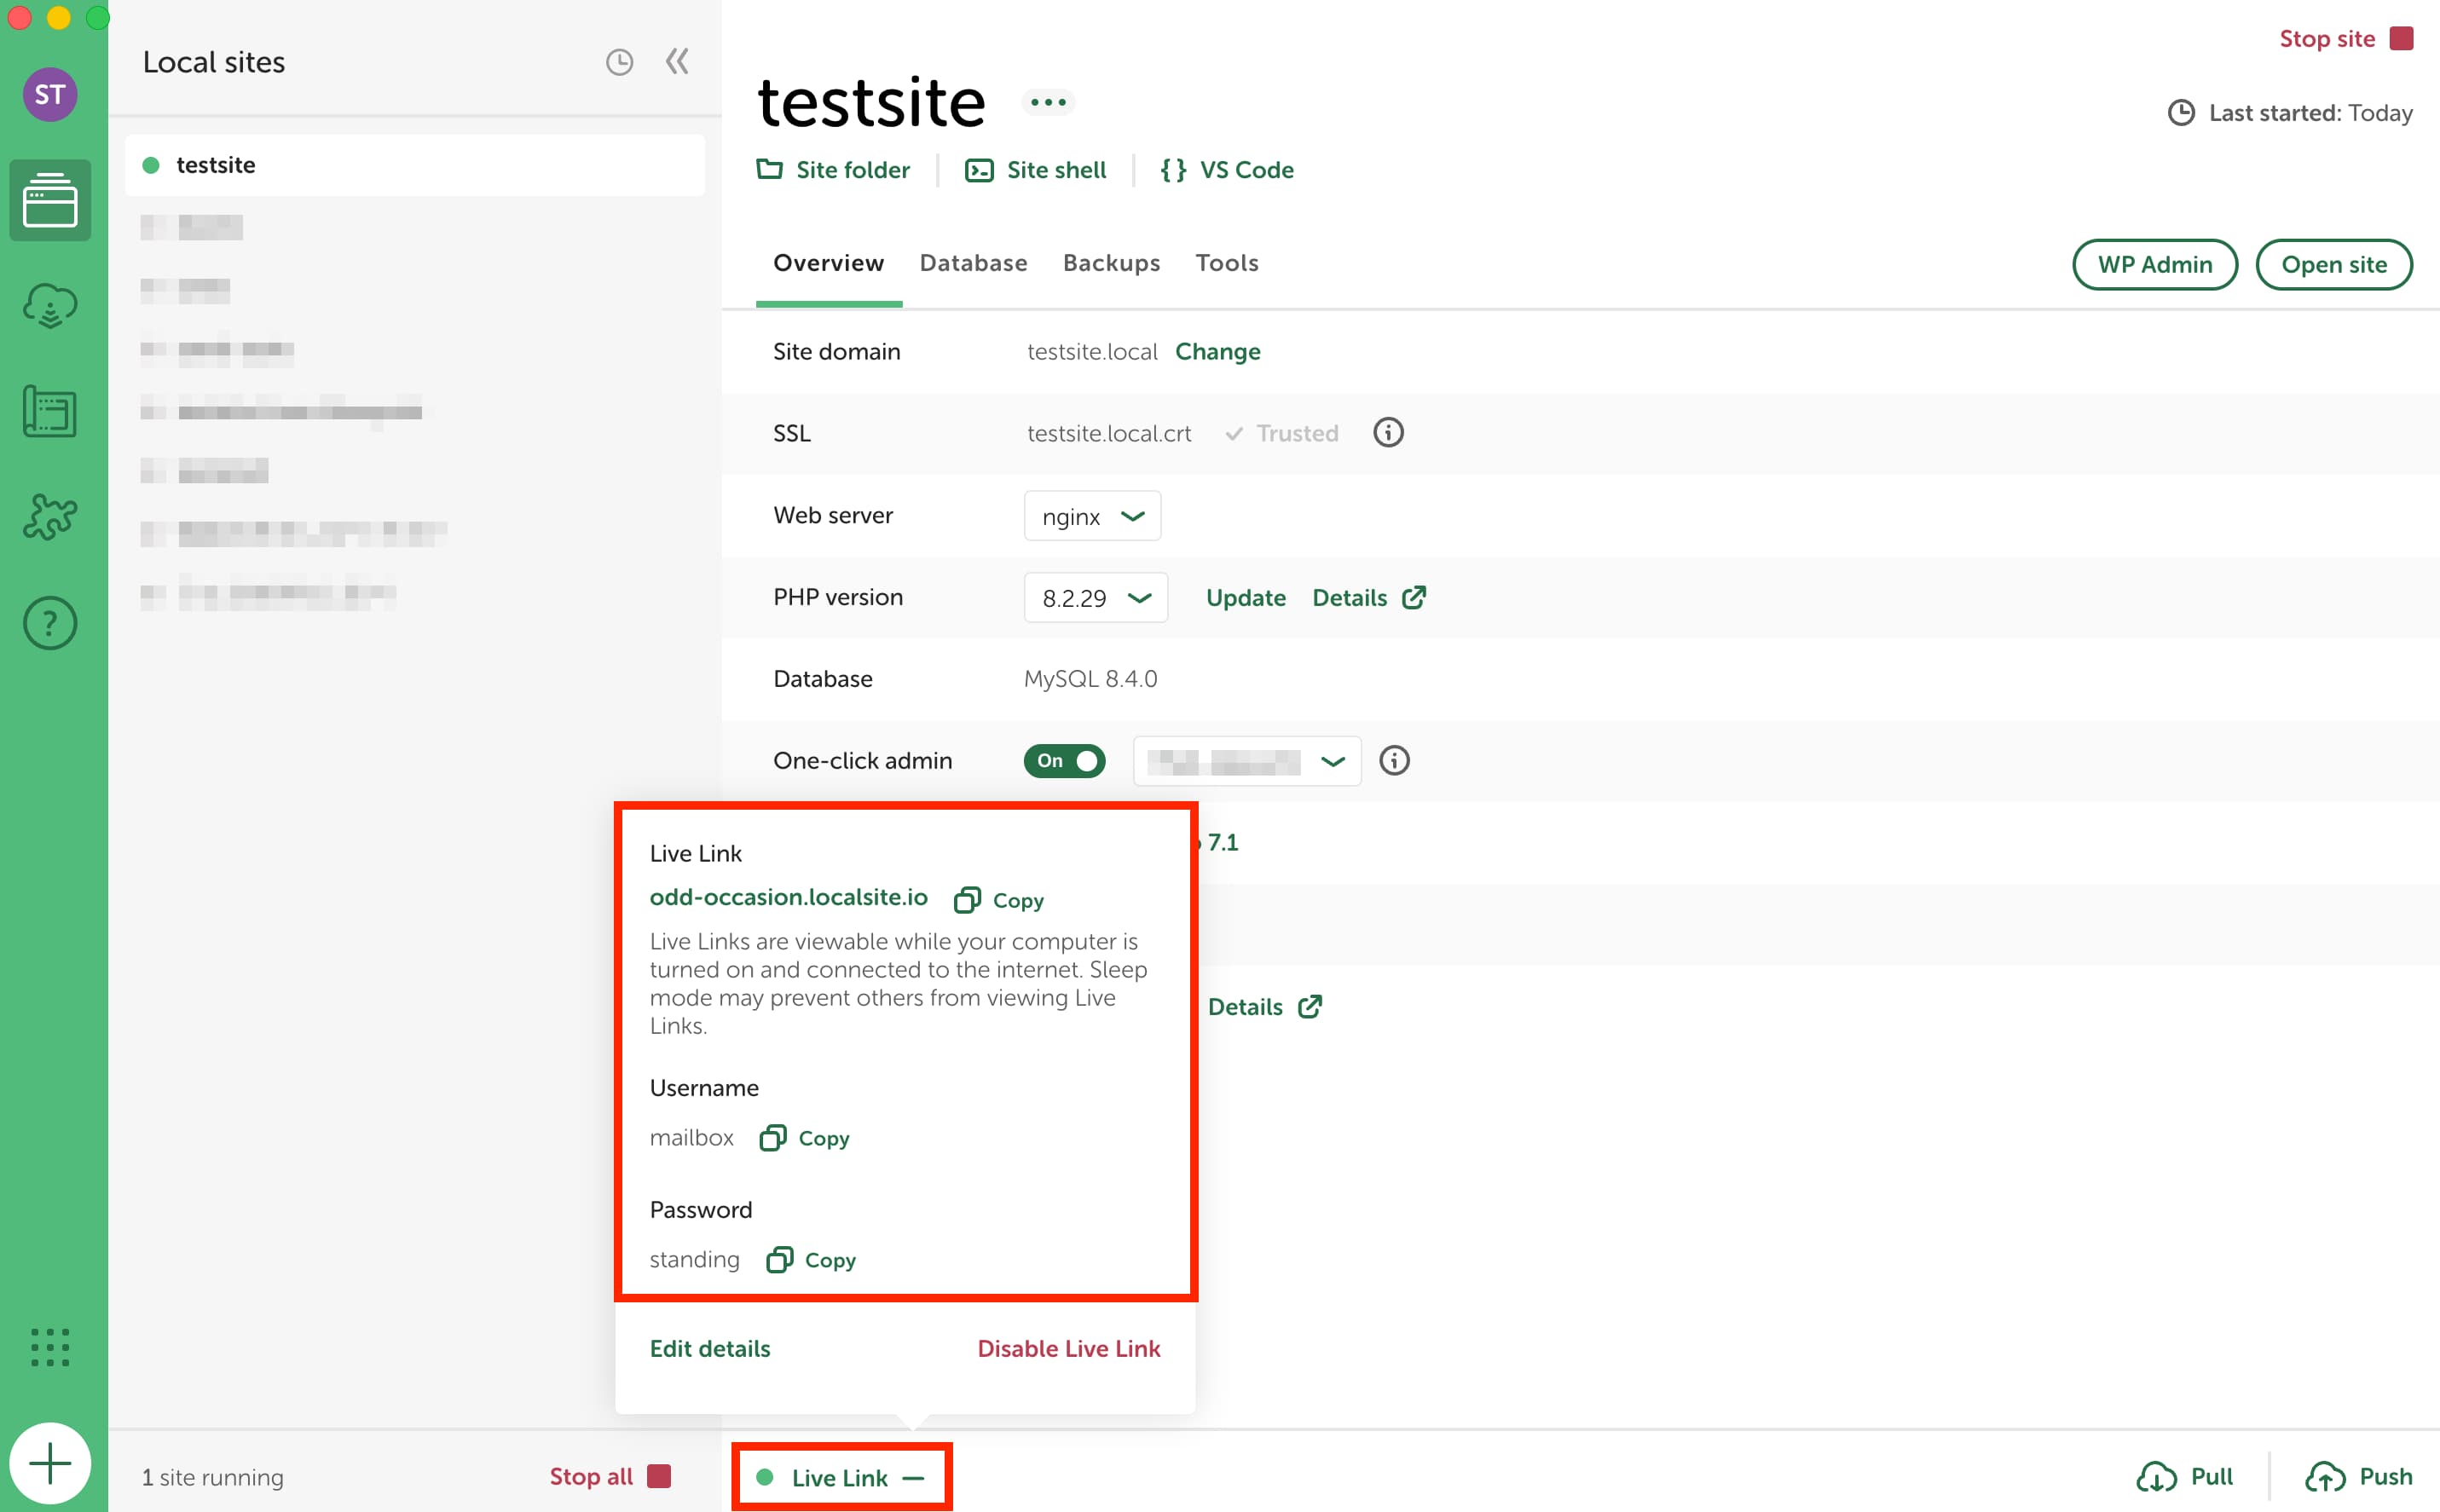Show SSL info icon
The width and height of the screenshot is (2440, 1512).
point(1388,432)
